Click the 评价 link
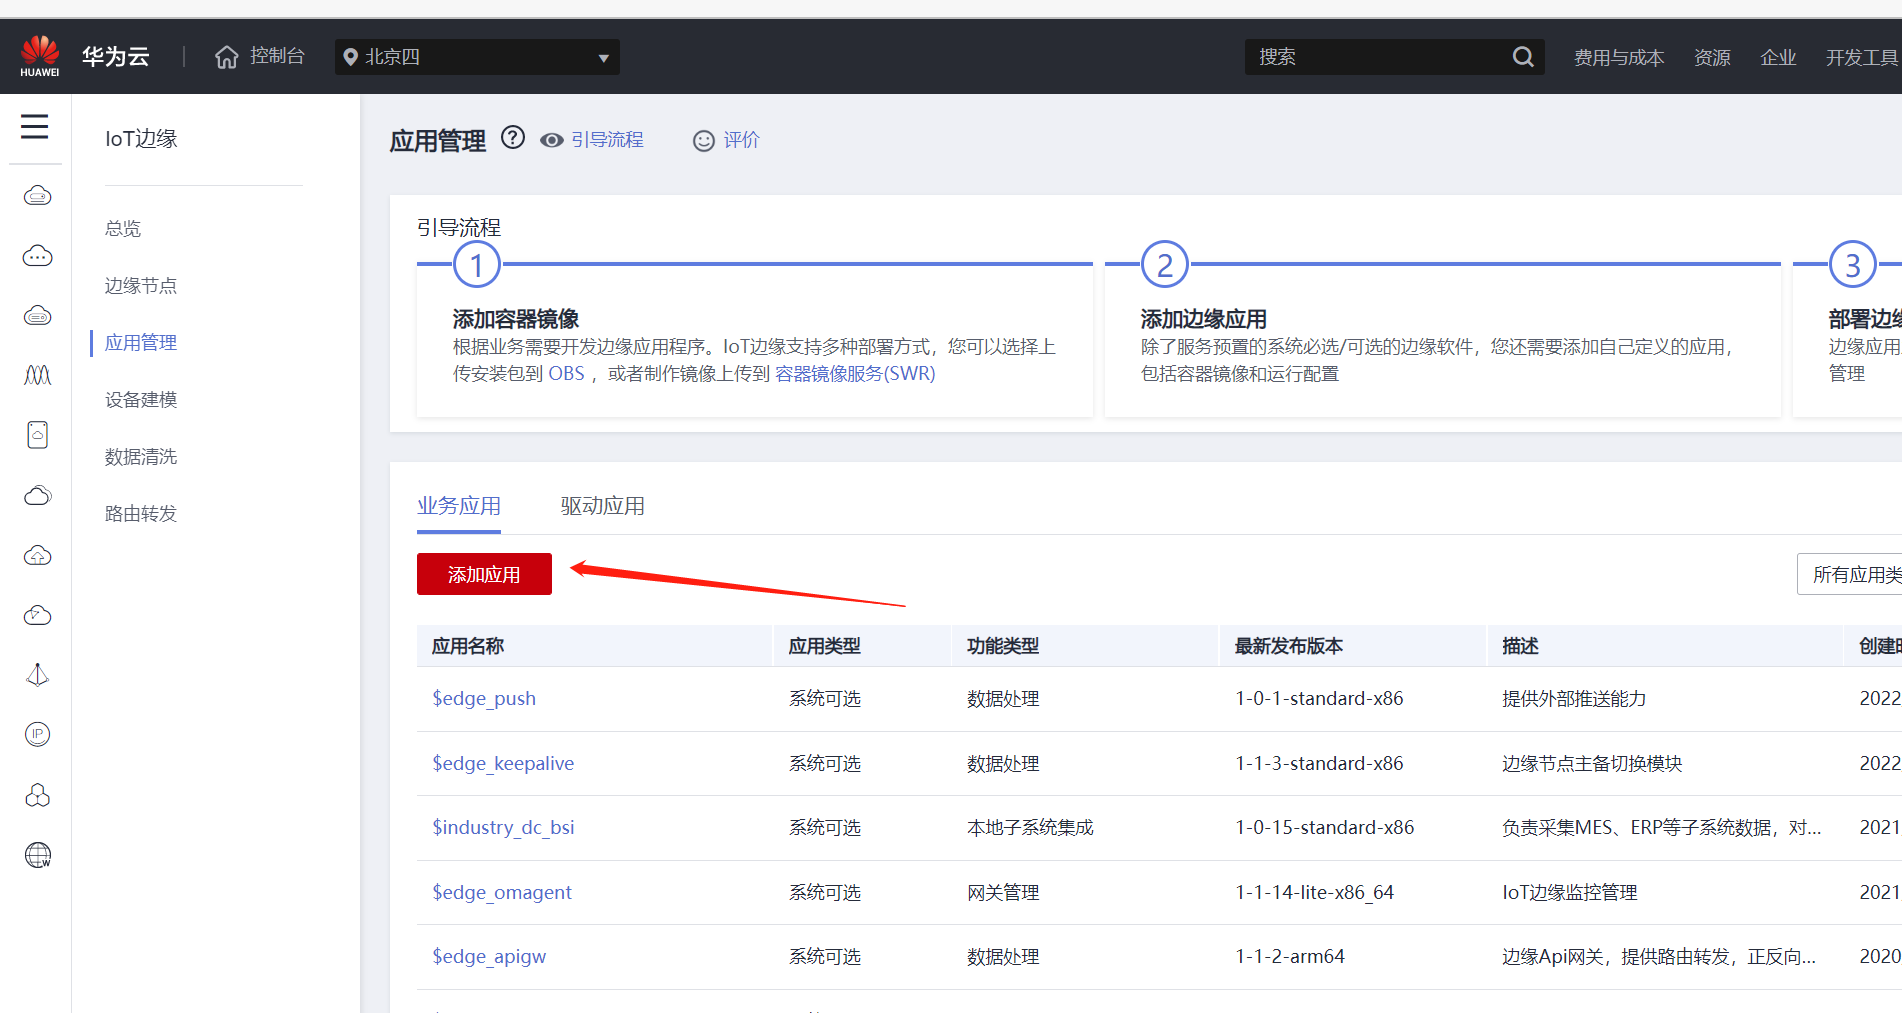The height and width of the screenshot is (1013, 1902). [x=741, y=140]
